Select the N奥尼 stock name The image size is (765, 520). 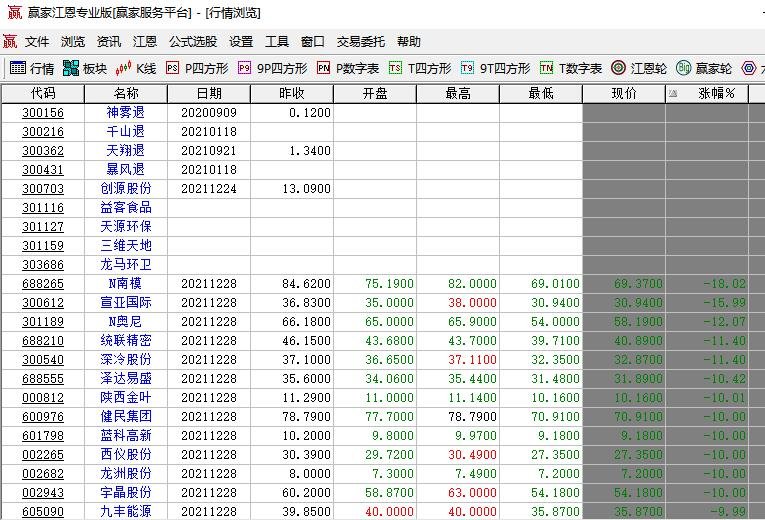(125, 321)
